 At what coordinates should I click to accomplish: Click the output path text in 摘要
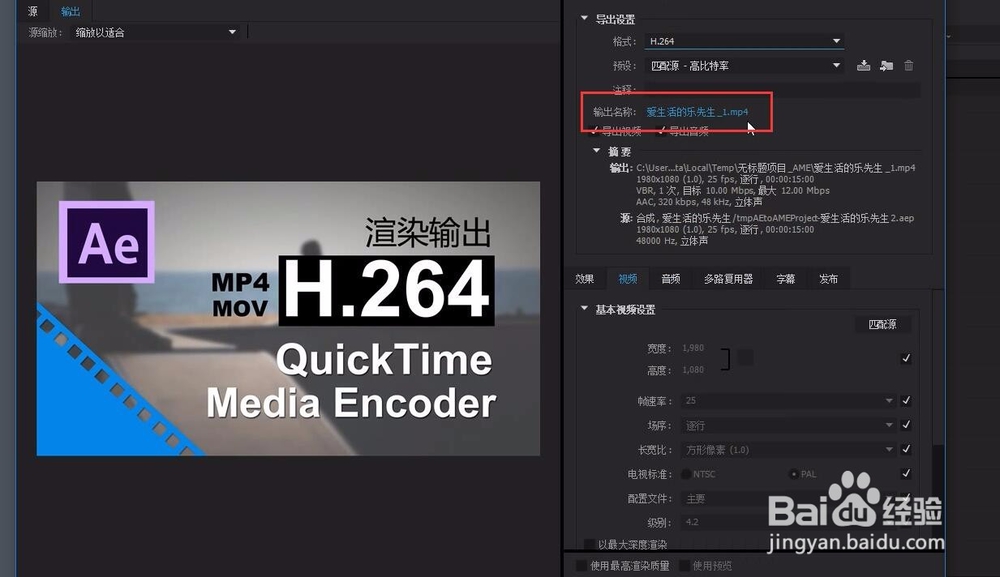[776, 168]
